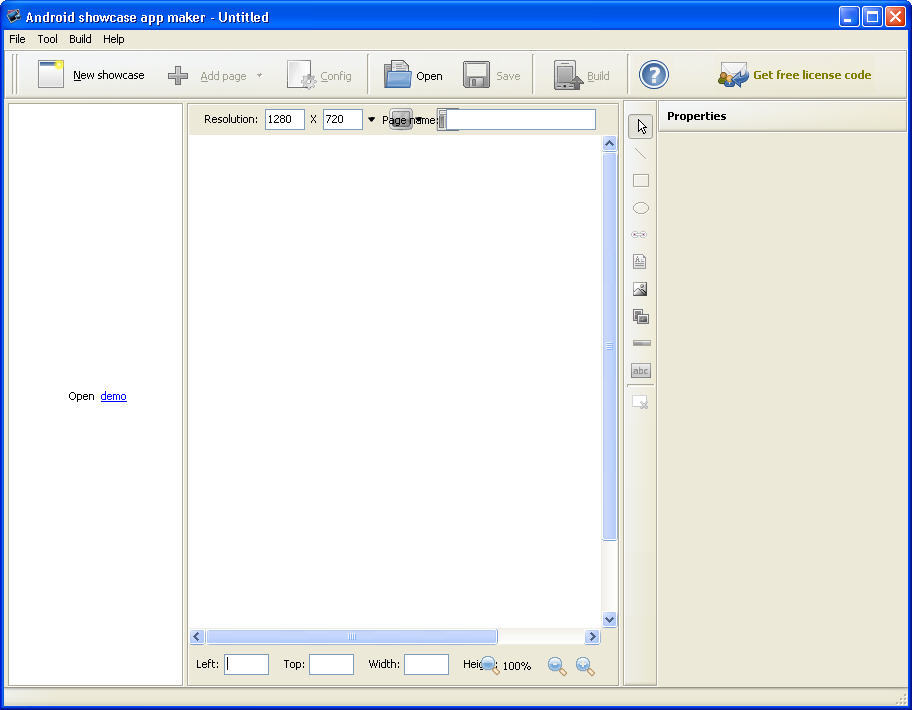Click the Page name input field
This screenshot has height=710, width=912.
pyautogui.click(x=521, y=119)
